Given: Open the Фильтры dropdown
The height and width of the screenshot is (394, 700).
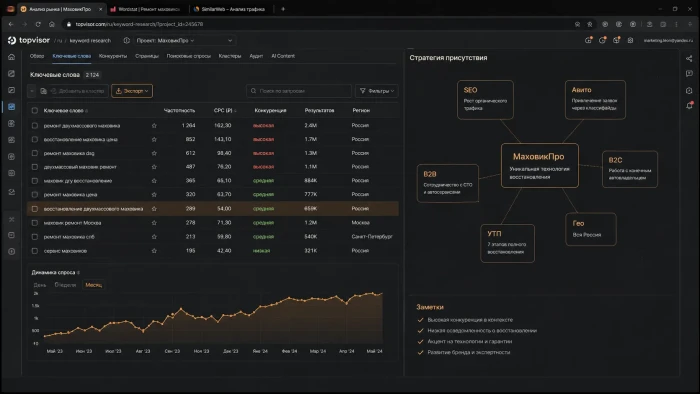Looking at the screenshot, I should pyautogui.click(x=377, y=91).
